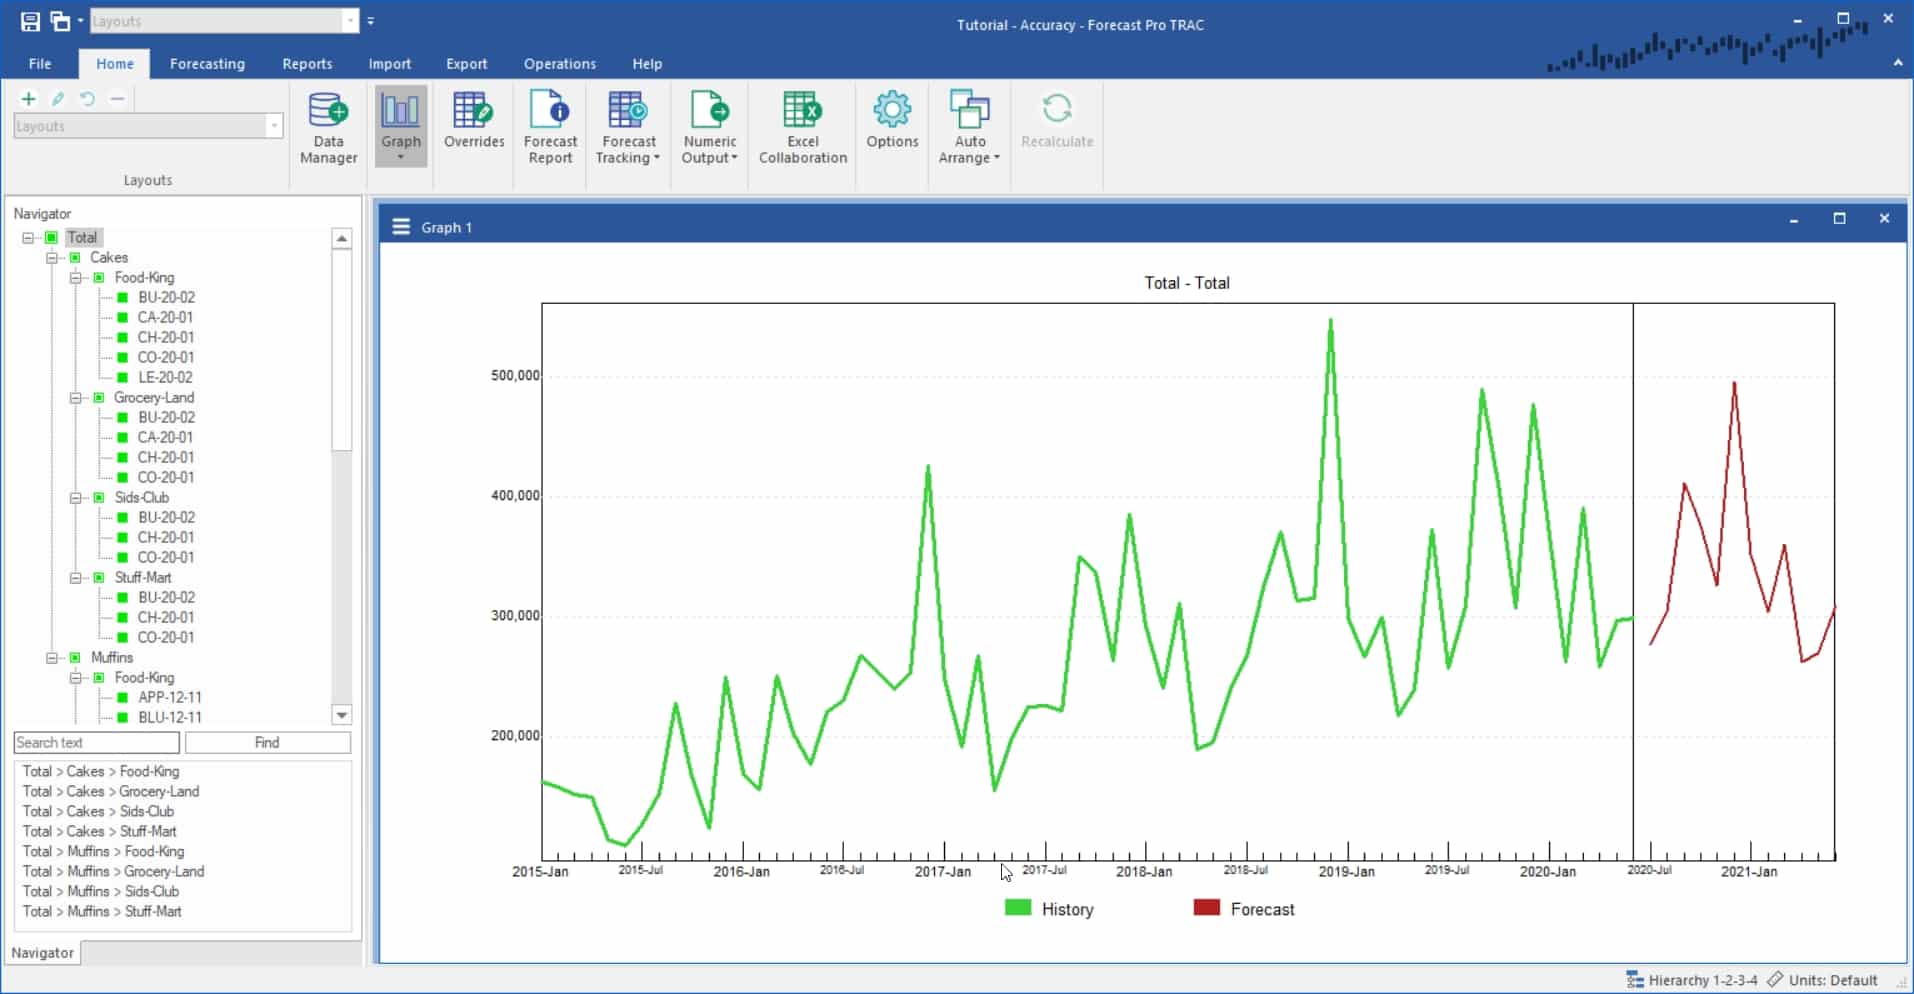Switch to the Forecasting tab
The image size is (1914, 994).
click(206, 63)
